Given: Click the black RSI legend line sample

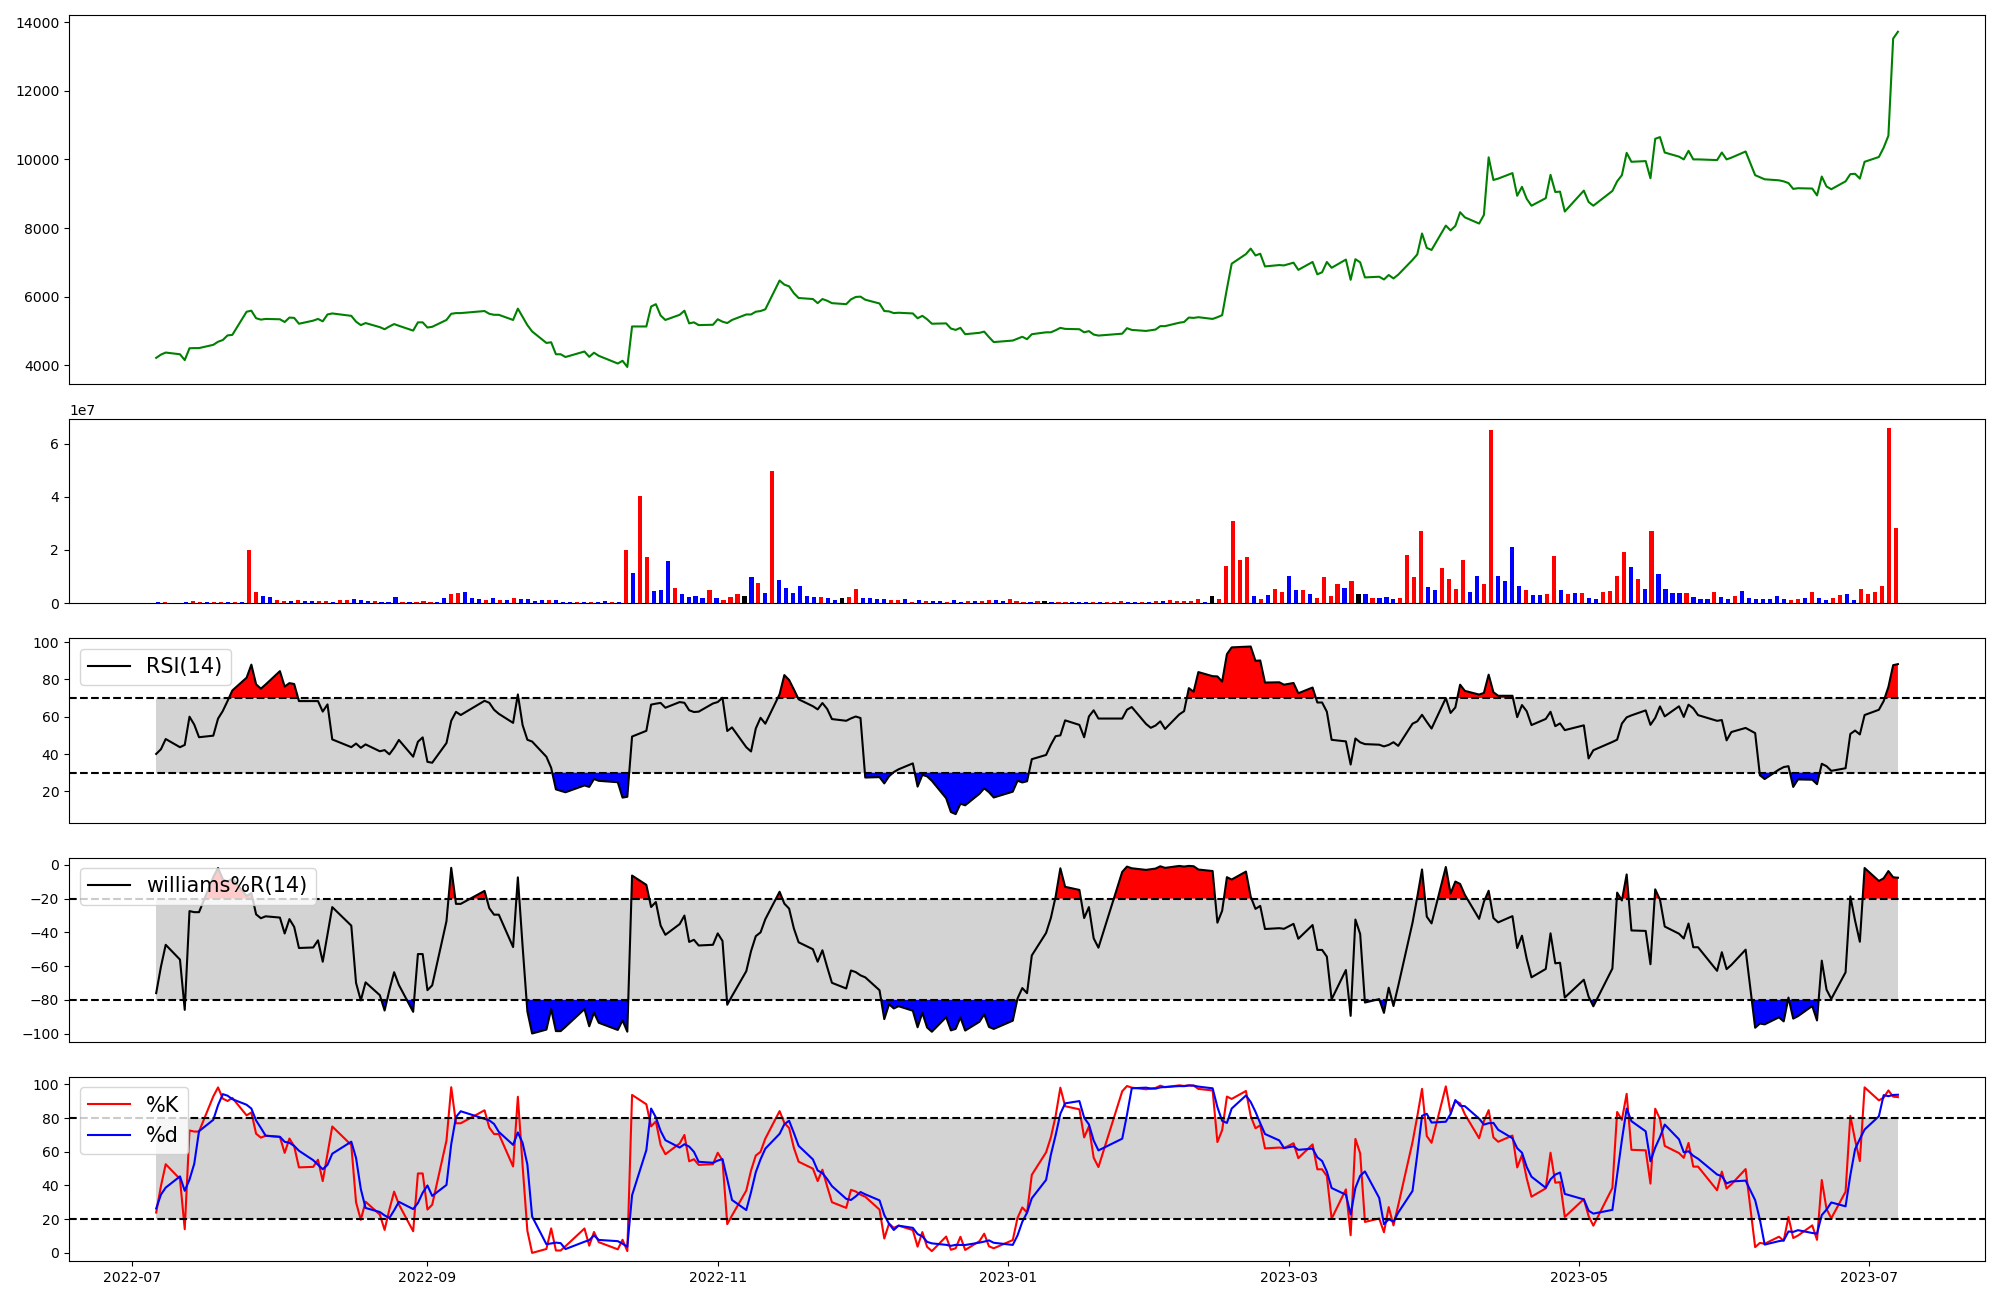Looking at the screenshot, I should (x=109, y=666).
